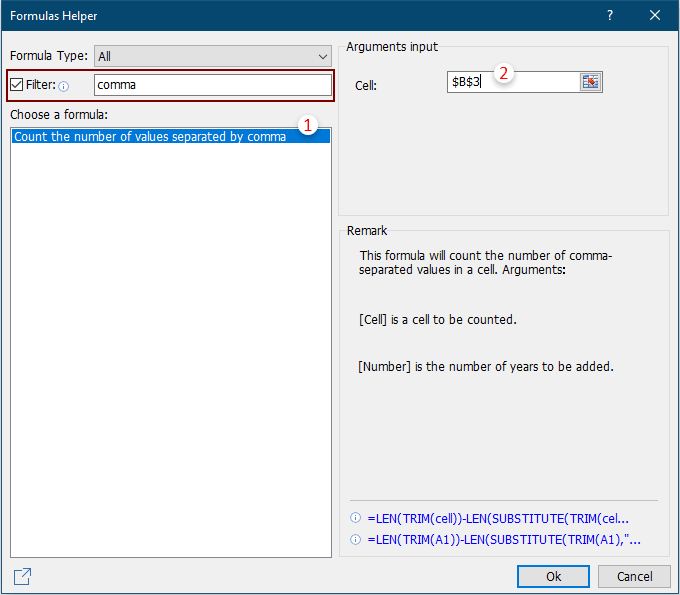The image size is (680, 595).
Task: Click the =LEN(TRIM(A1)) formula text
Action: click(x=504, y=540)
